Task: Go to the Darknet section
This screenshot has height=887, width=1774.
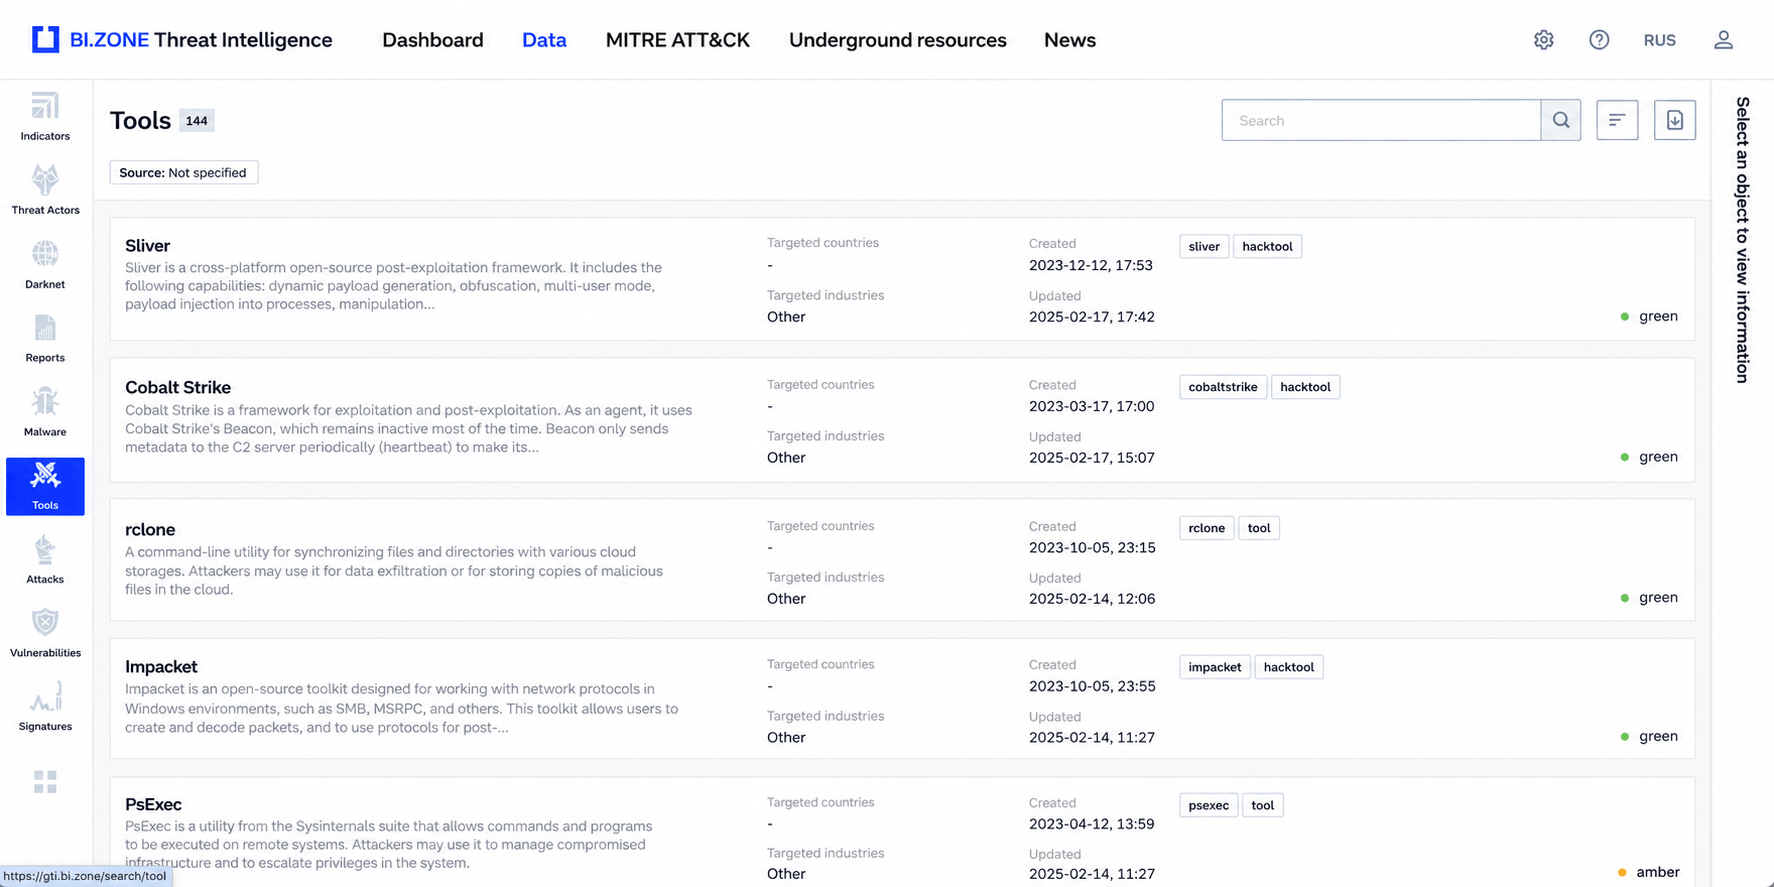Action: click(x=45, y=264)
